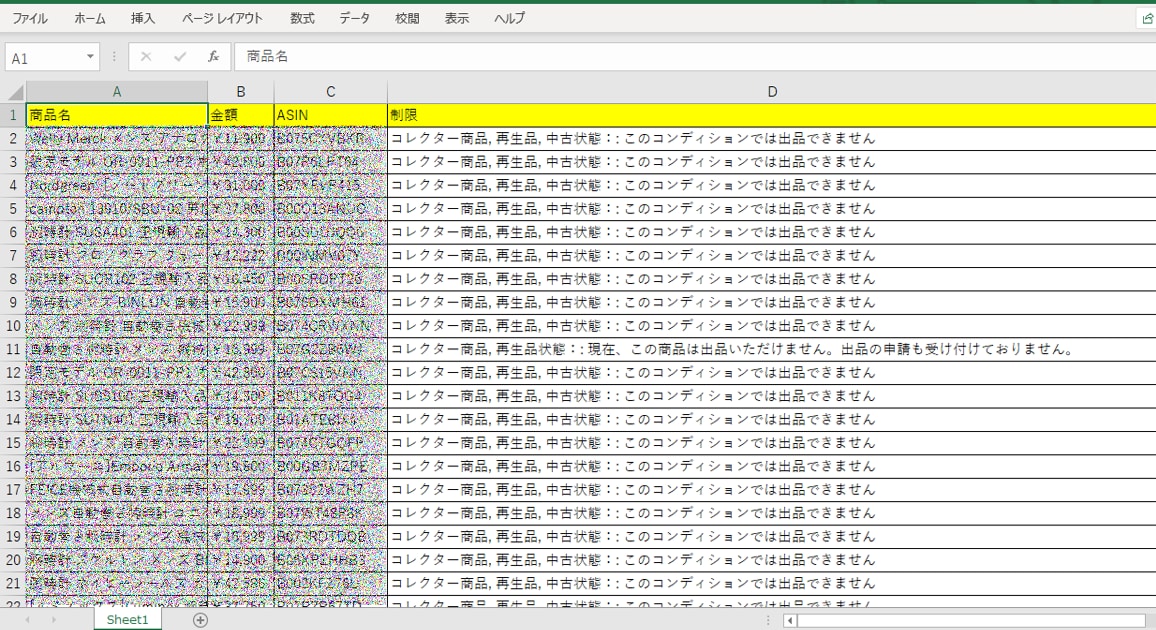Click the horizontal scrollbar track

970,620
